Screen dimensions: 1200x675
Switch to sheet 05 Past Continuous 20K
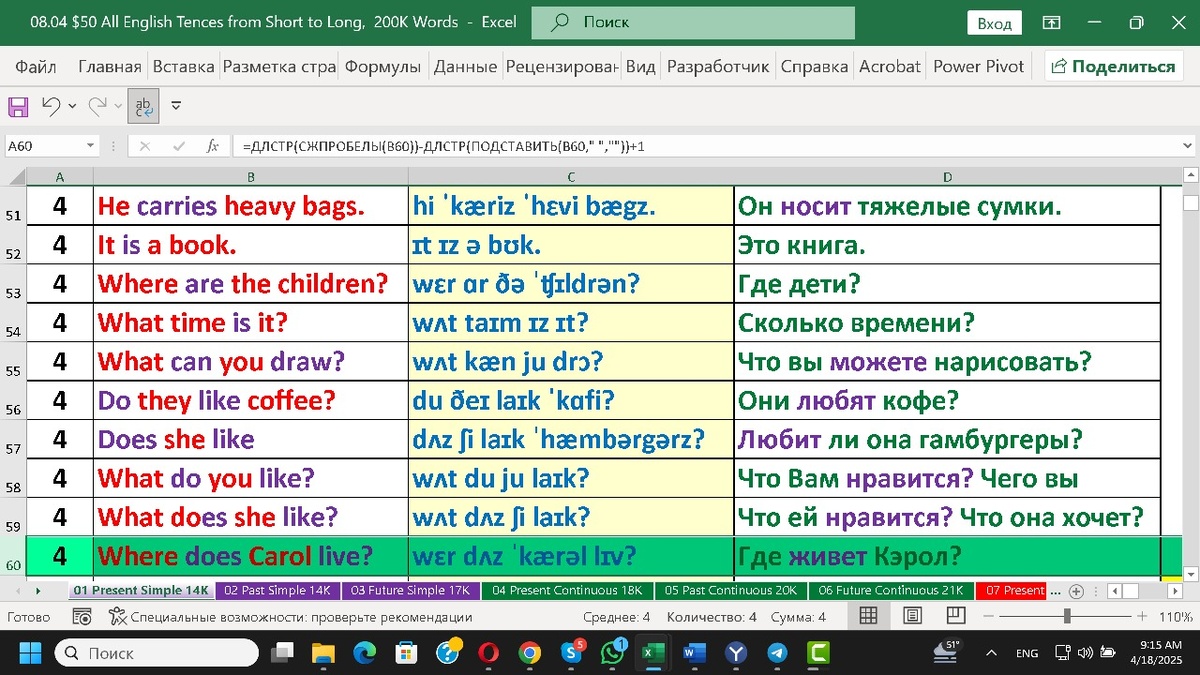(730, 591)
